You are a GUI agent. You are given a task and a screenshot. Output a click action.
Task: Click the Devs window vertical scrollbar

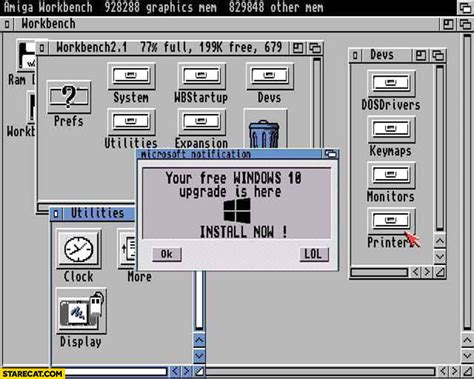[440, 148]
